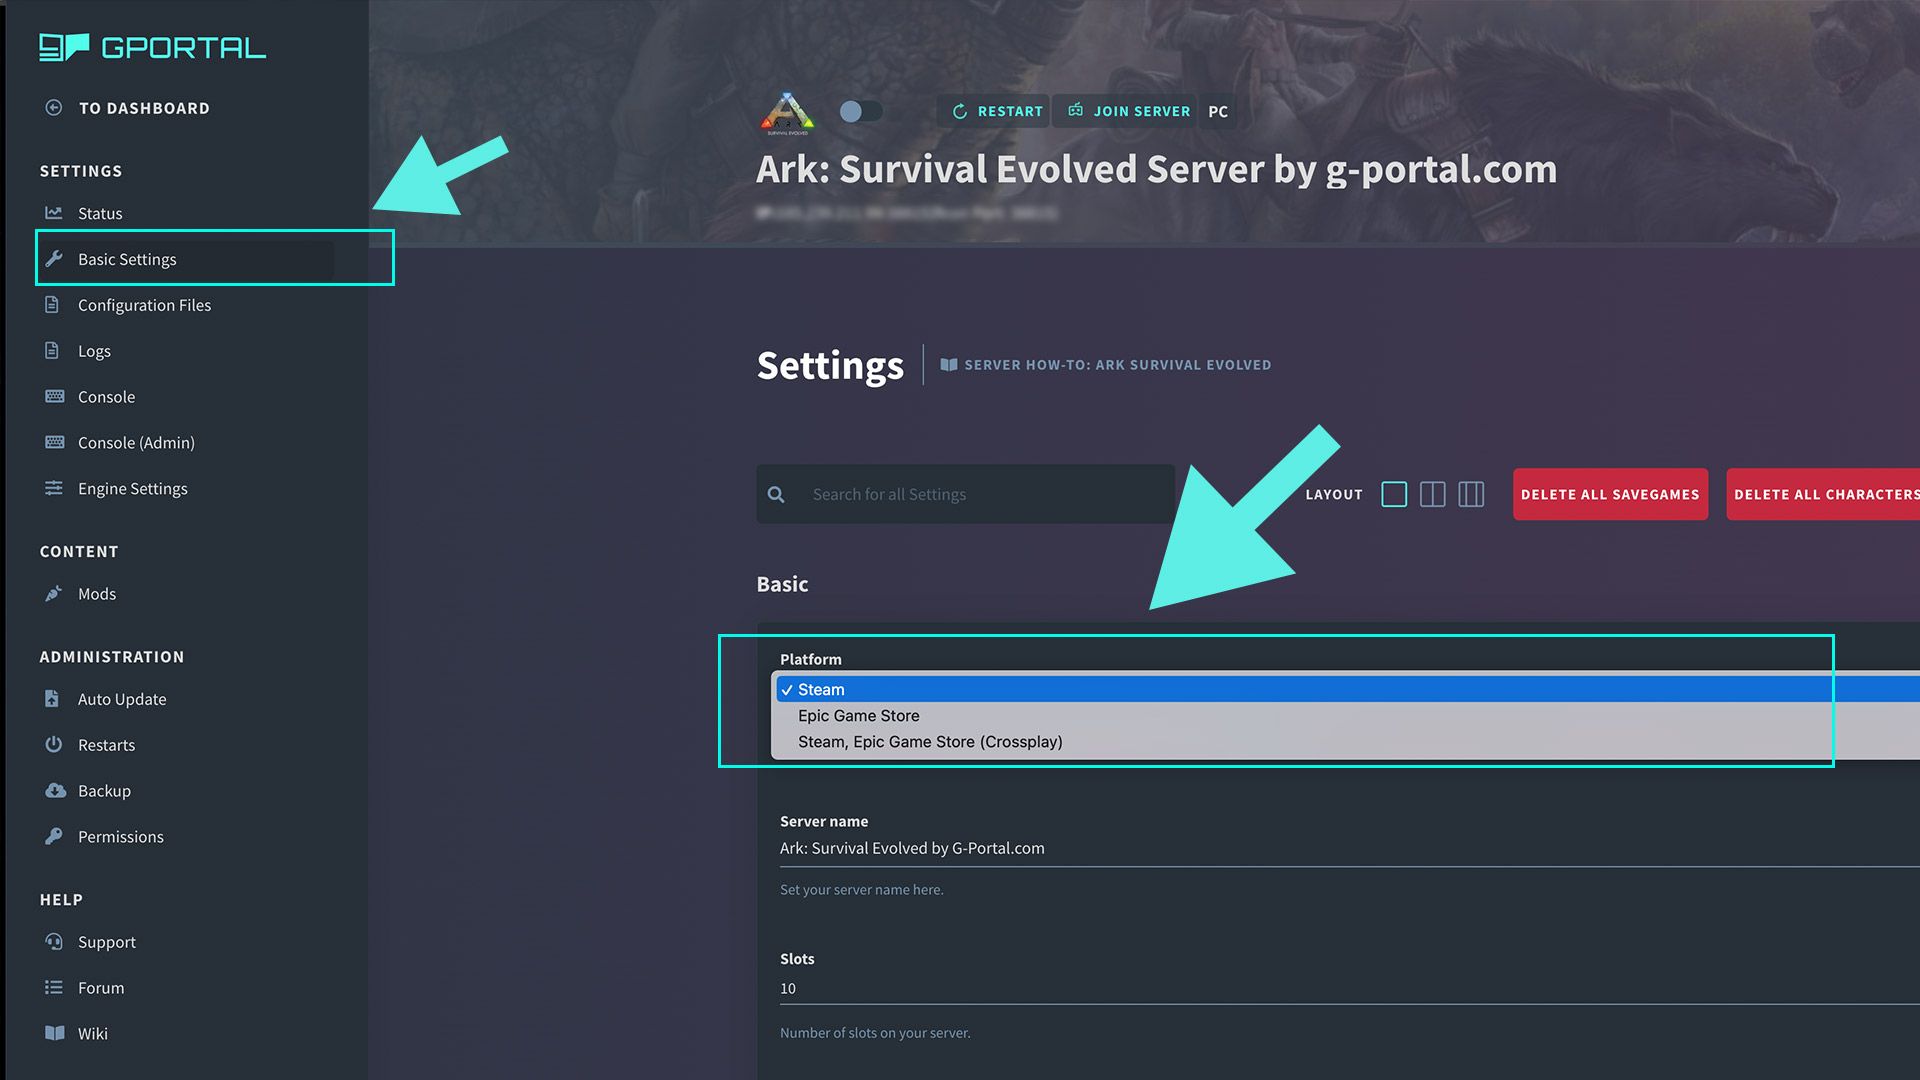Click the TO DASHBOARD menu item
Screen dimensions: 1920x1080
144,107
